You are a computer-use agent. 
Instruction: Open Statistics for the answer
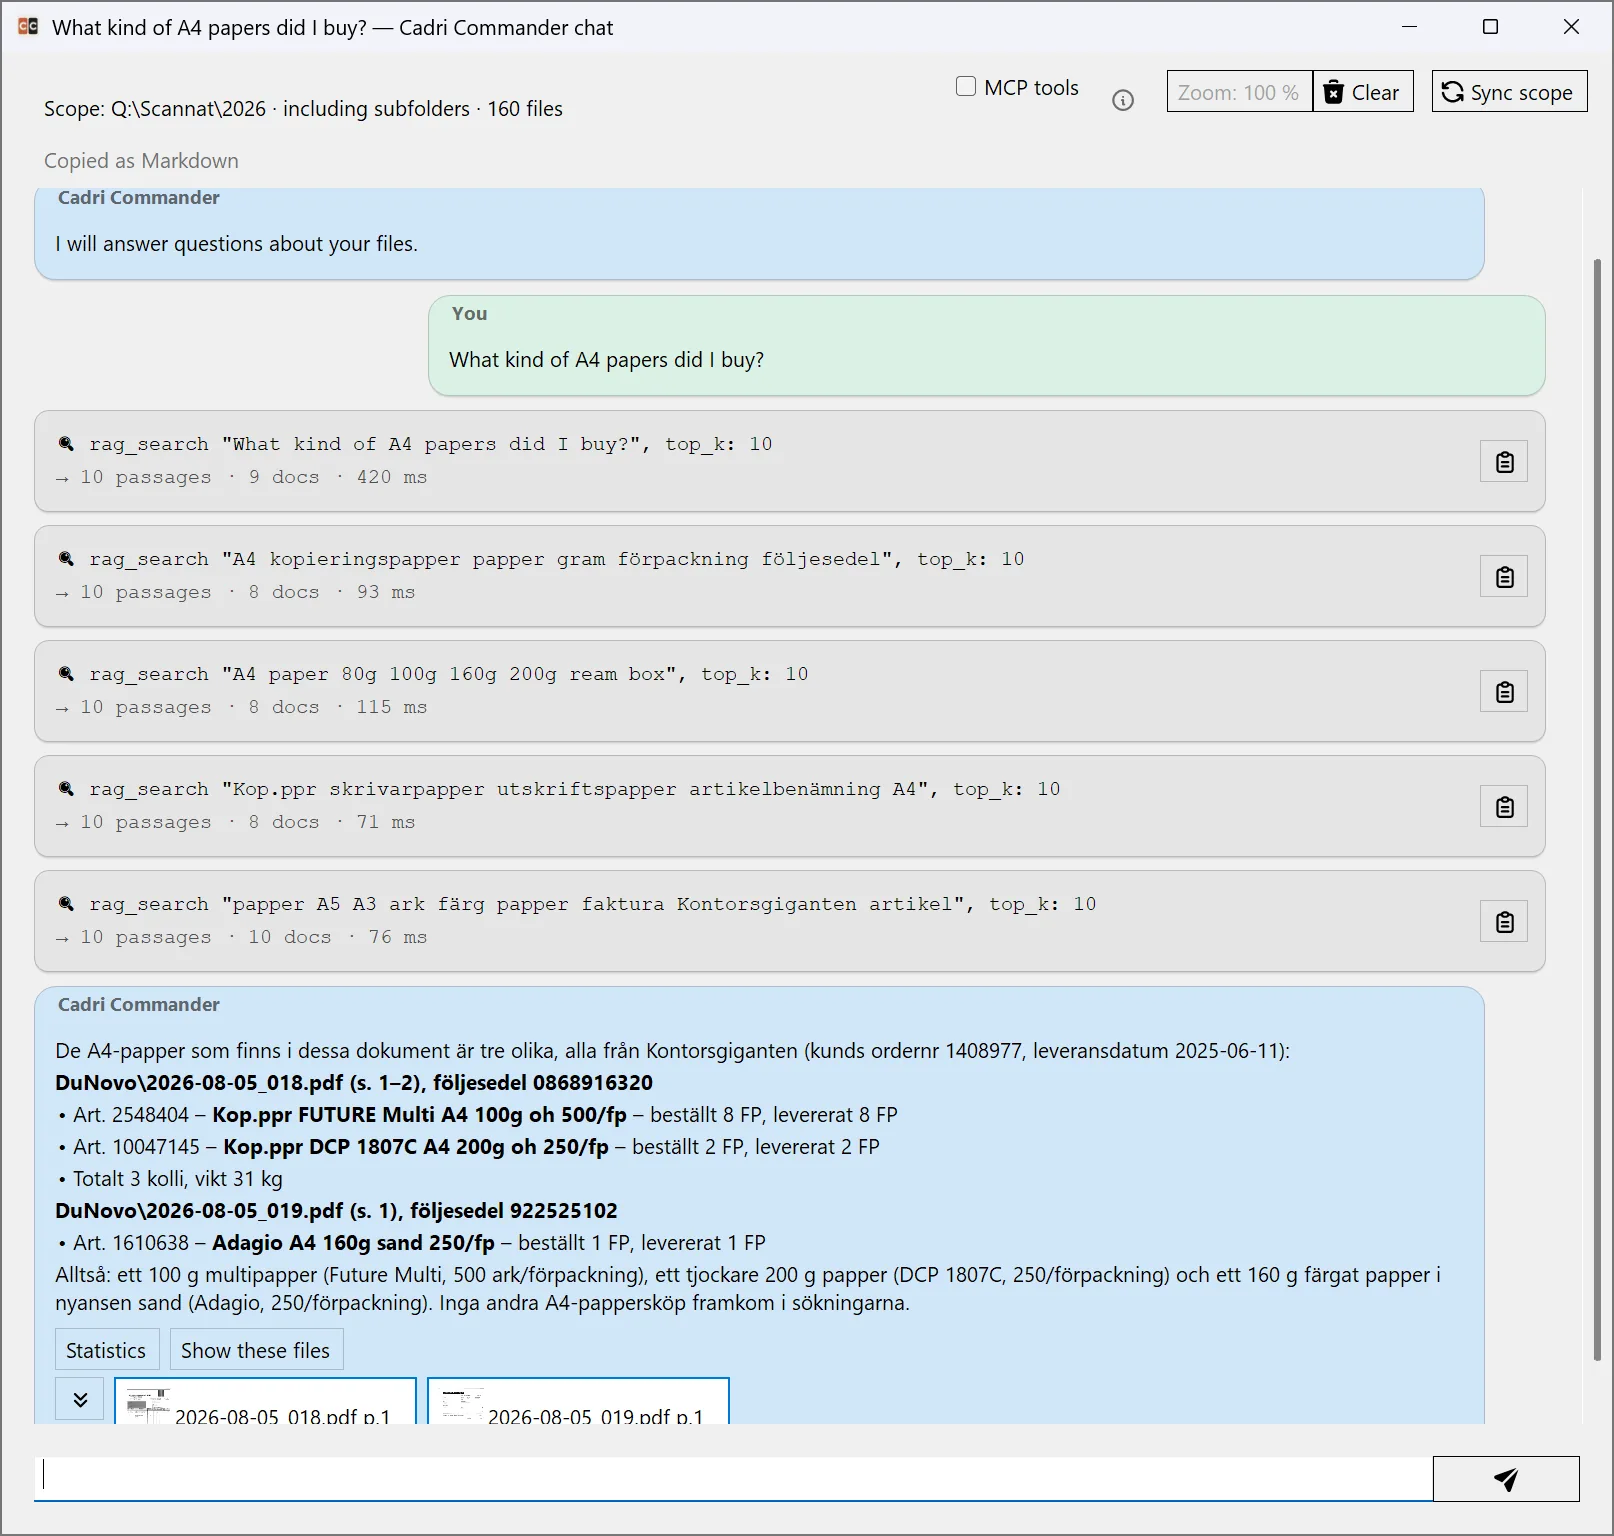click(106, 1350)
